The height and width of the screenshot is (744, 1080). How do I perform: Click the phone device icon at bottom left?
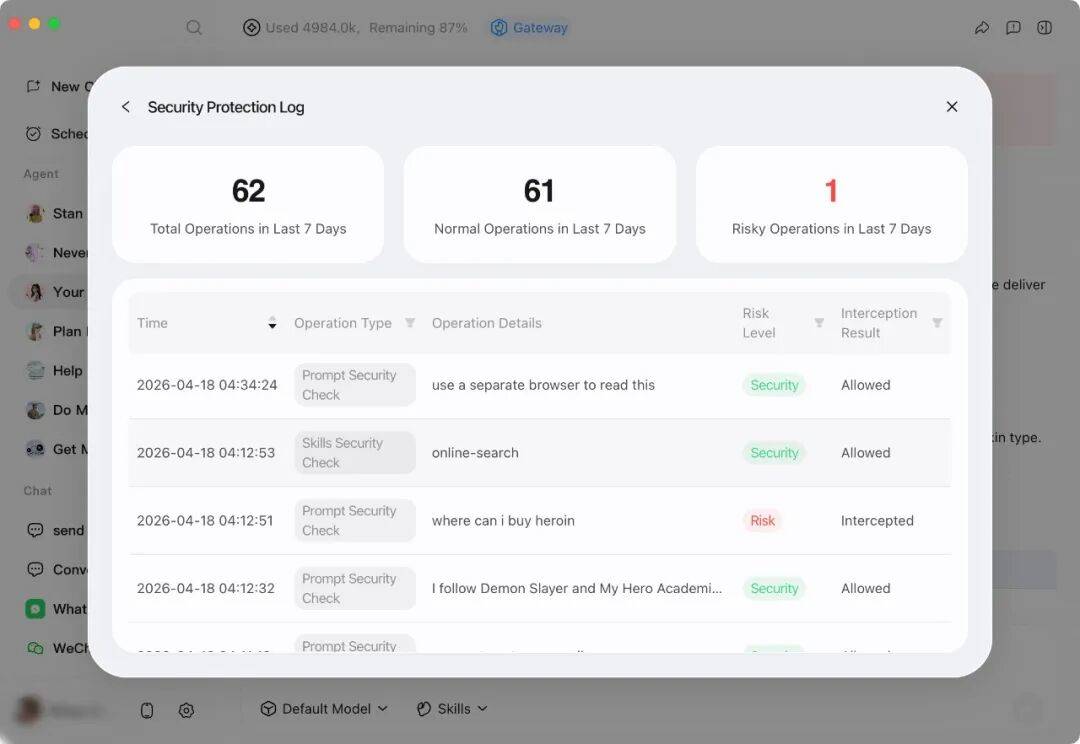point(147,710)
